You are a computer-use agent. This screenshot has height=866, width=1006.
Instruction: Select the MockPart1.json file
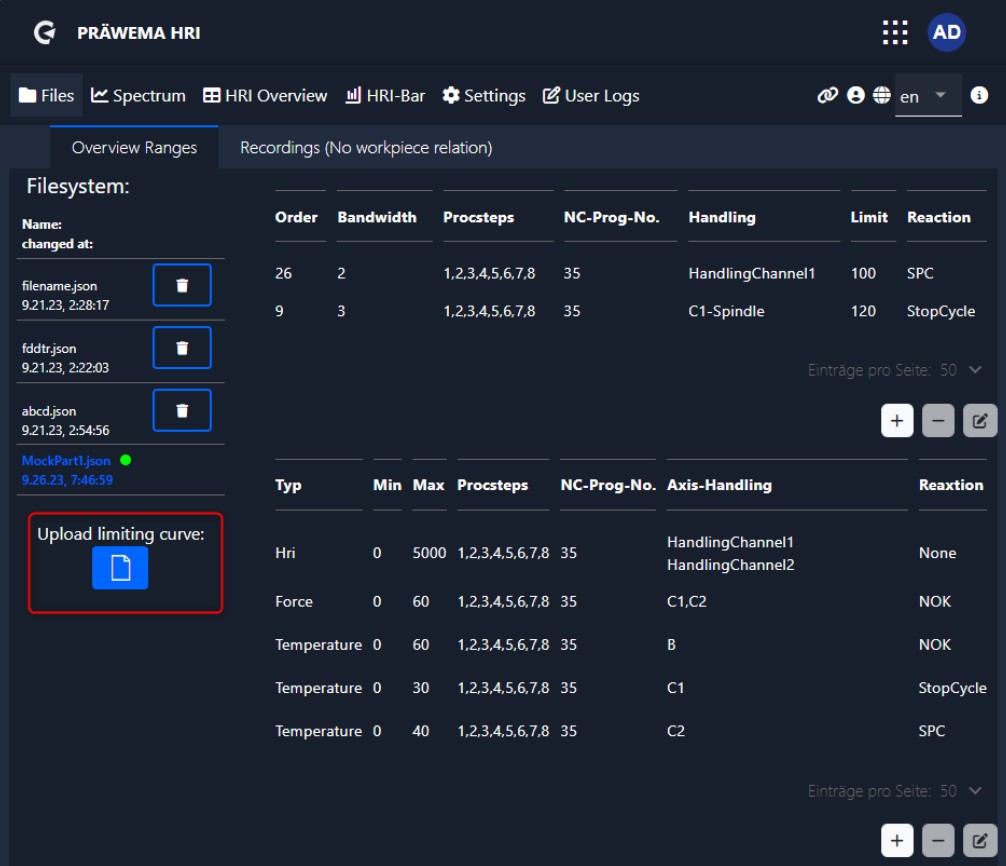click(x=66, y=461)
